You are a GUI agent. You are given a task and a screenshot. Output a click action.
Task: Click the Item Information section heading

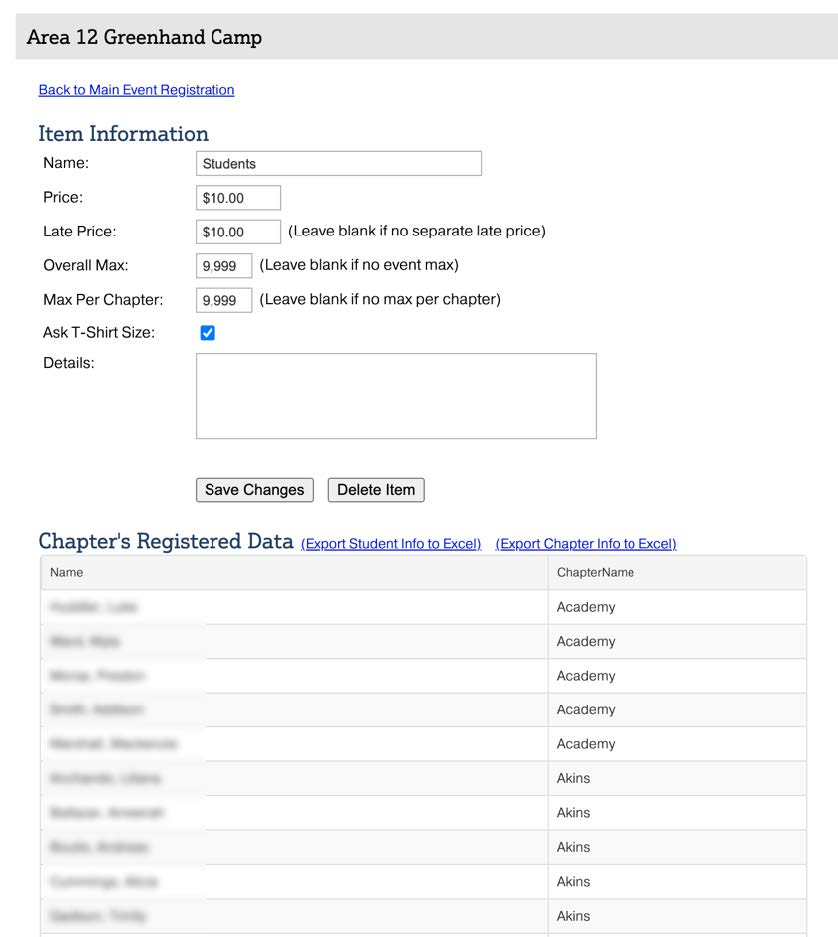pyautogui.click(x=124, y=134)
